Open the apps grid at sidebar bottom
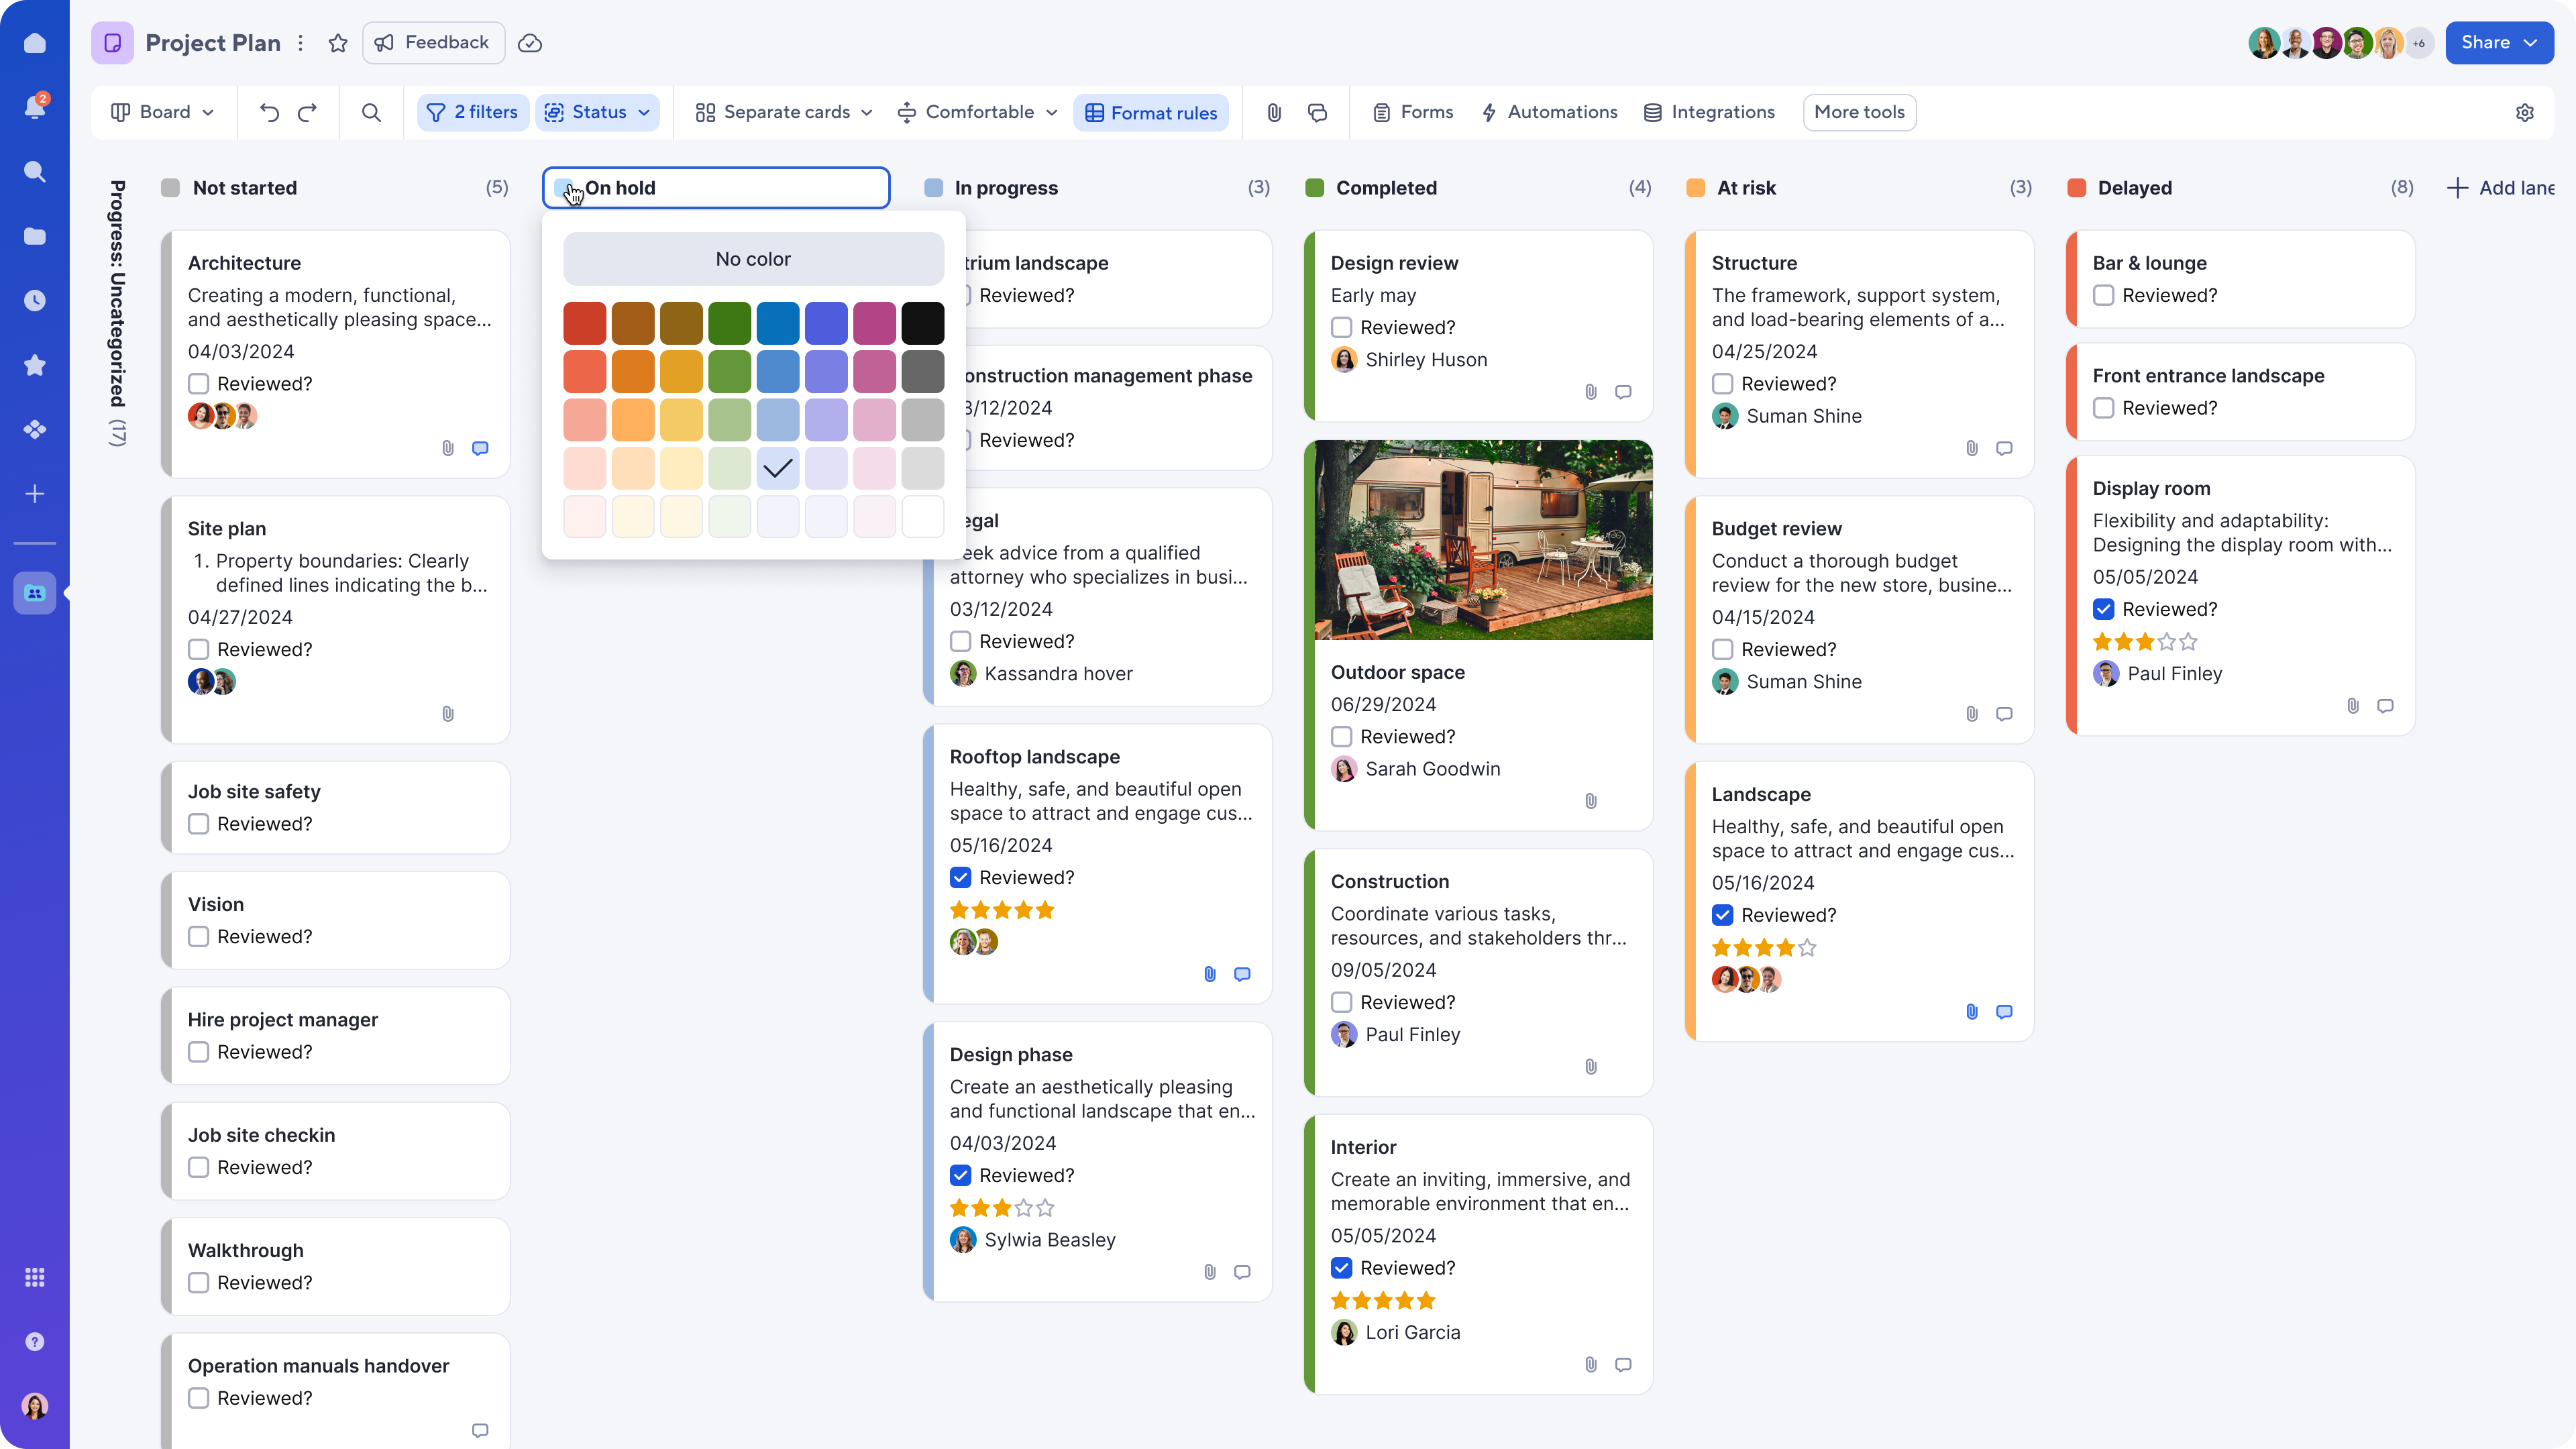 35,1277
